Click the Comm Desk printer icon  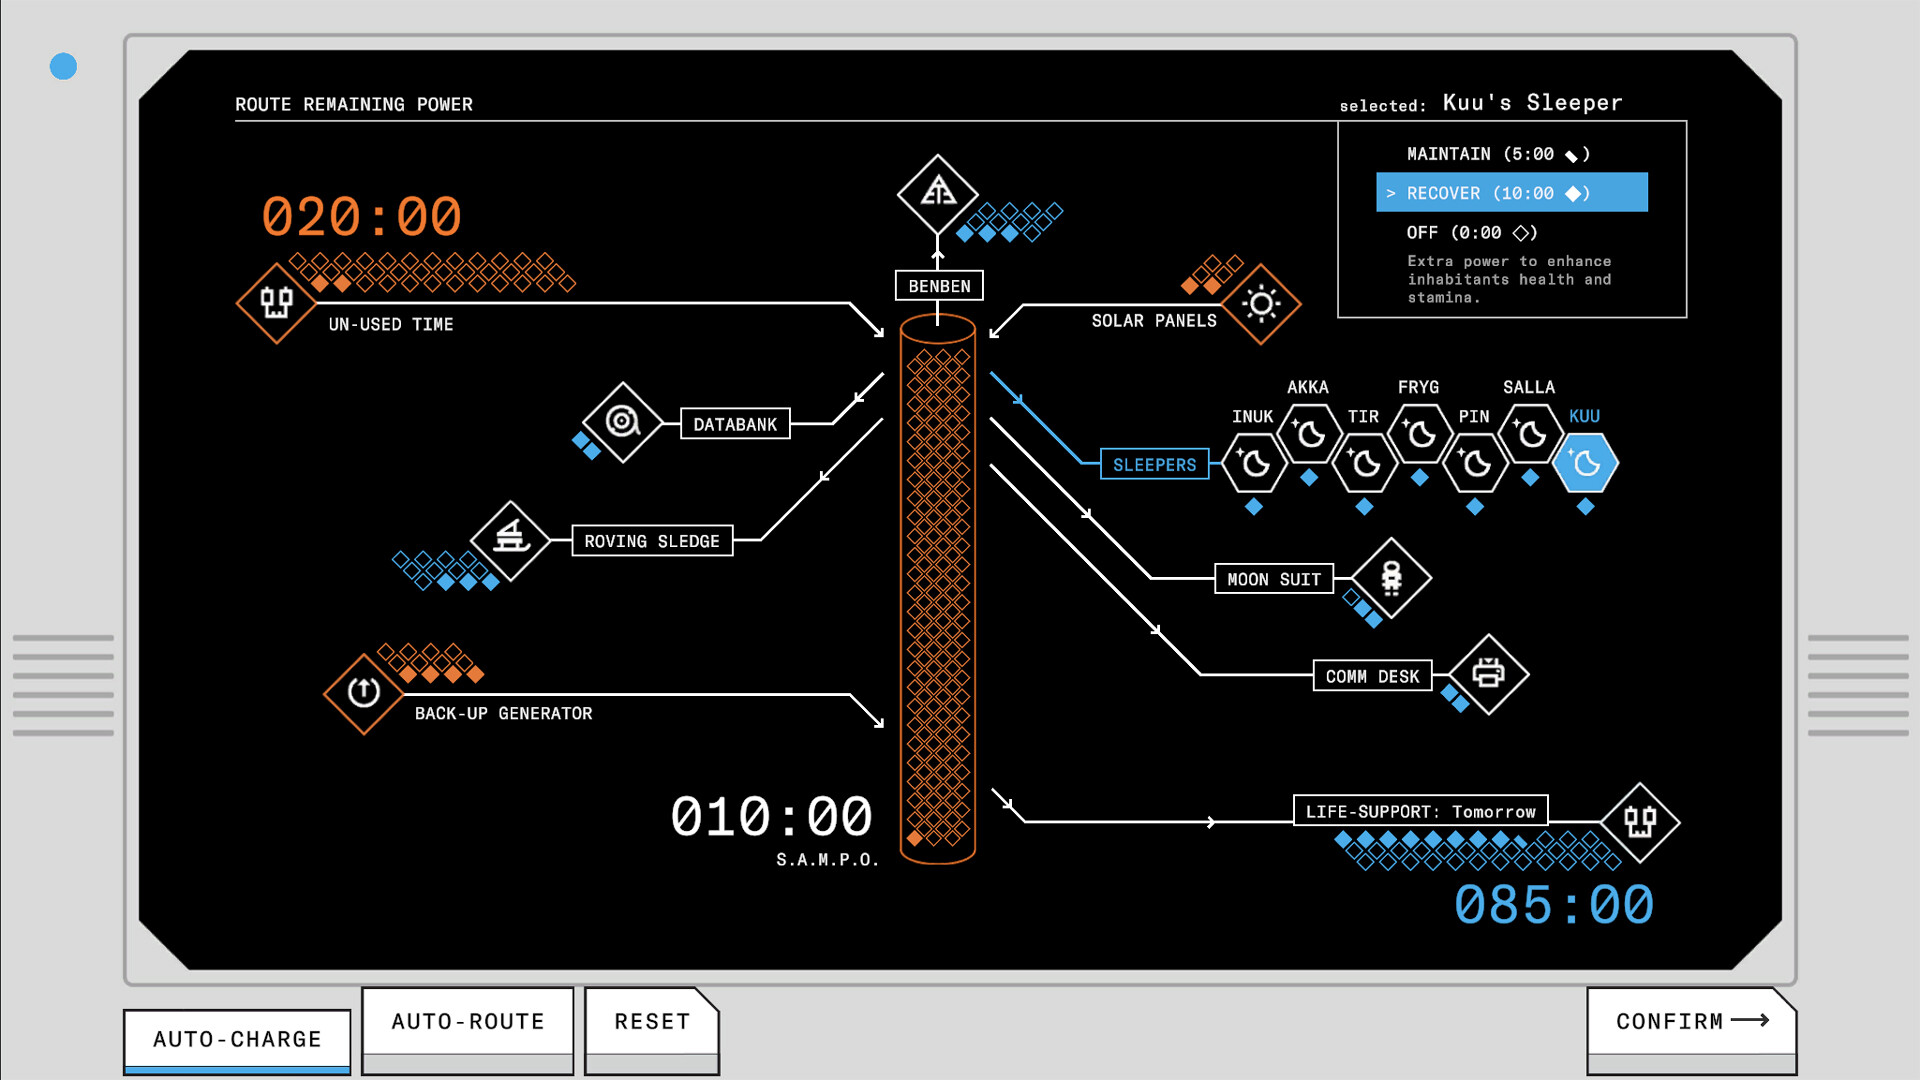click(1489, 675)
